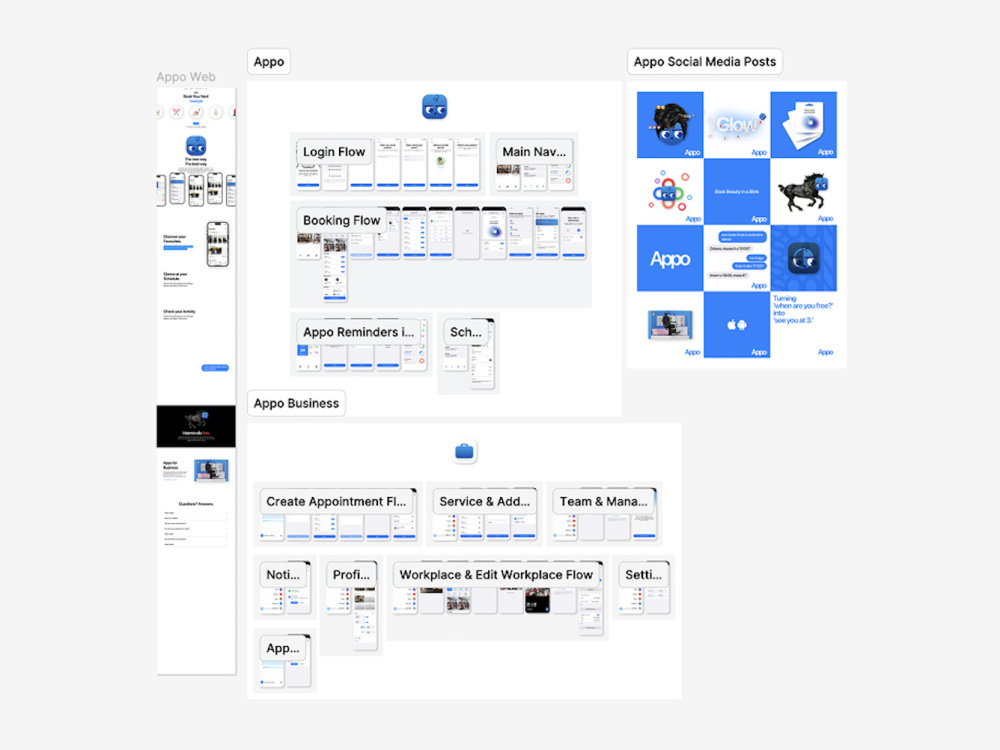
Task: Click the Appo Web frame title
Action: (186, 77)
